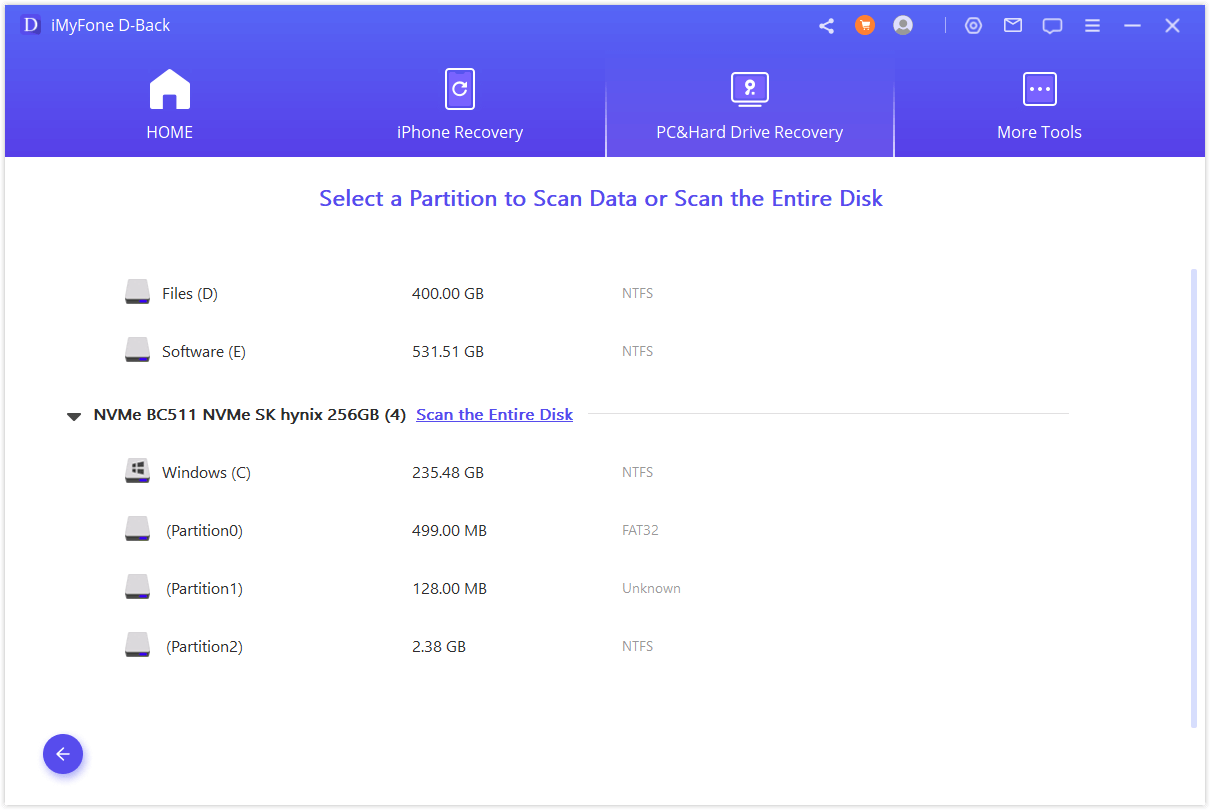Click the iPhone Recovery phone icon
The image size is (1210, 810).
click(460, 89)
